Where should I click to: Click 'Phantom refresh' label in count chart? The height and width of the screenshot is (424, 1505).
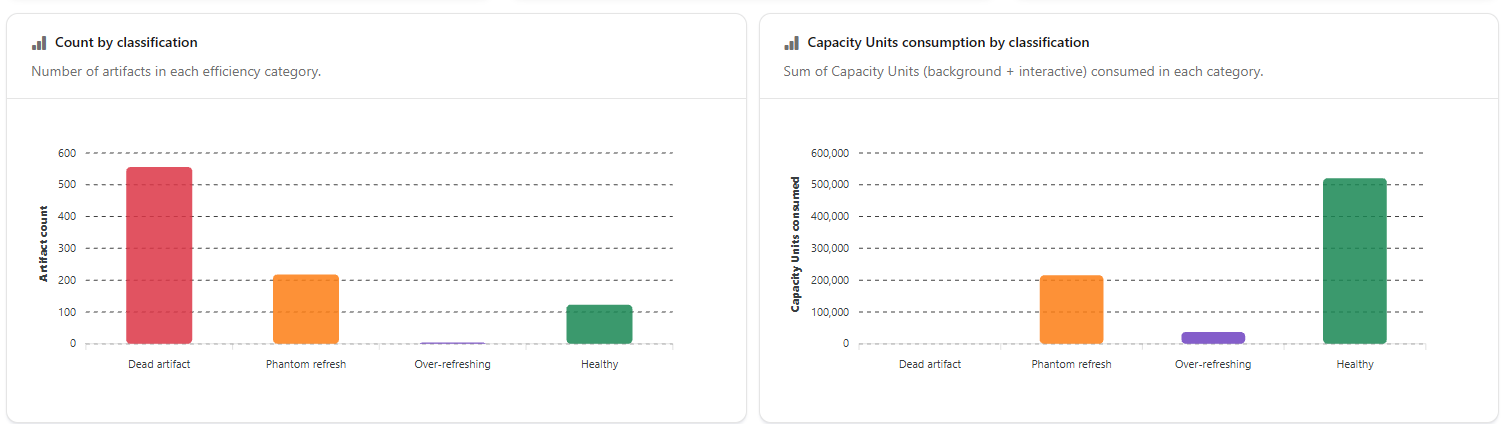coord(306,364)
